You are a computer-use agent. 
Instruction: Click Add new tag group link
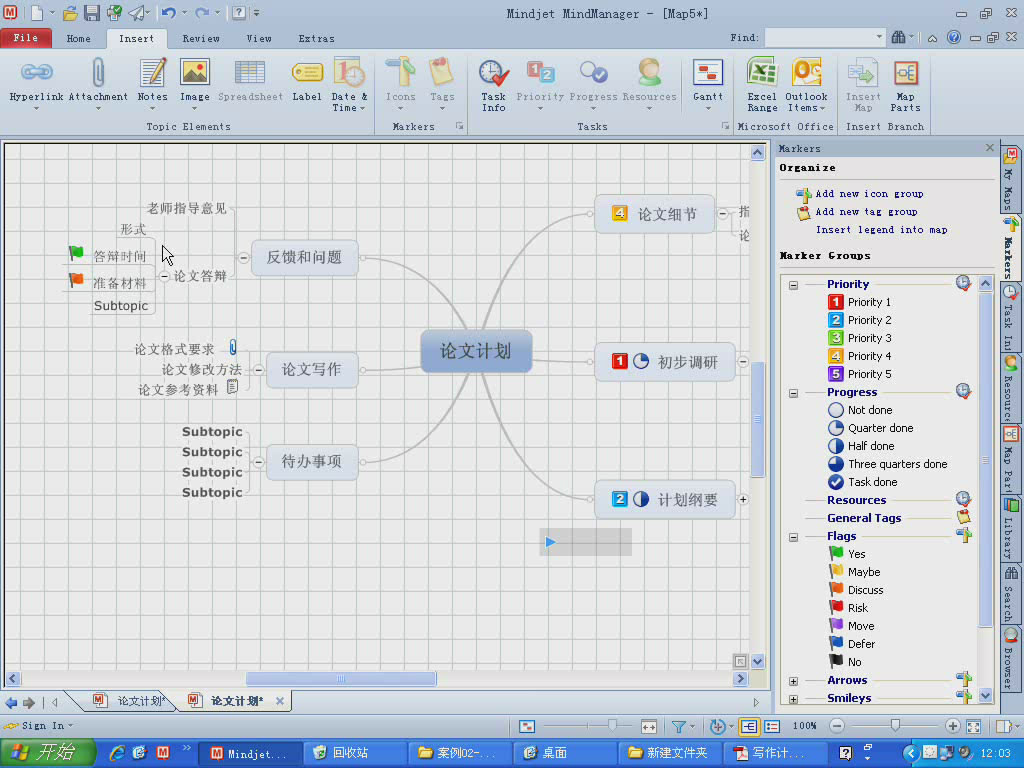tap(867, 212)
